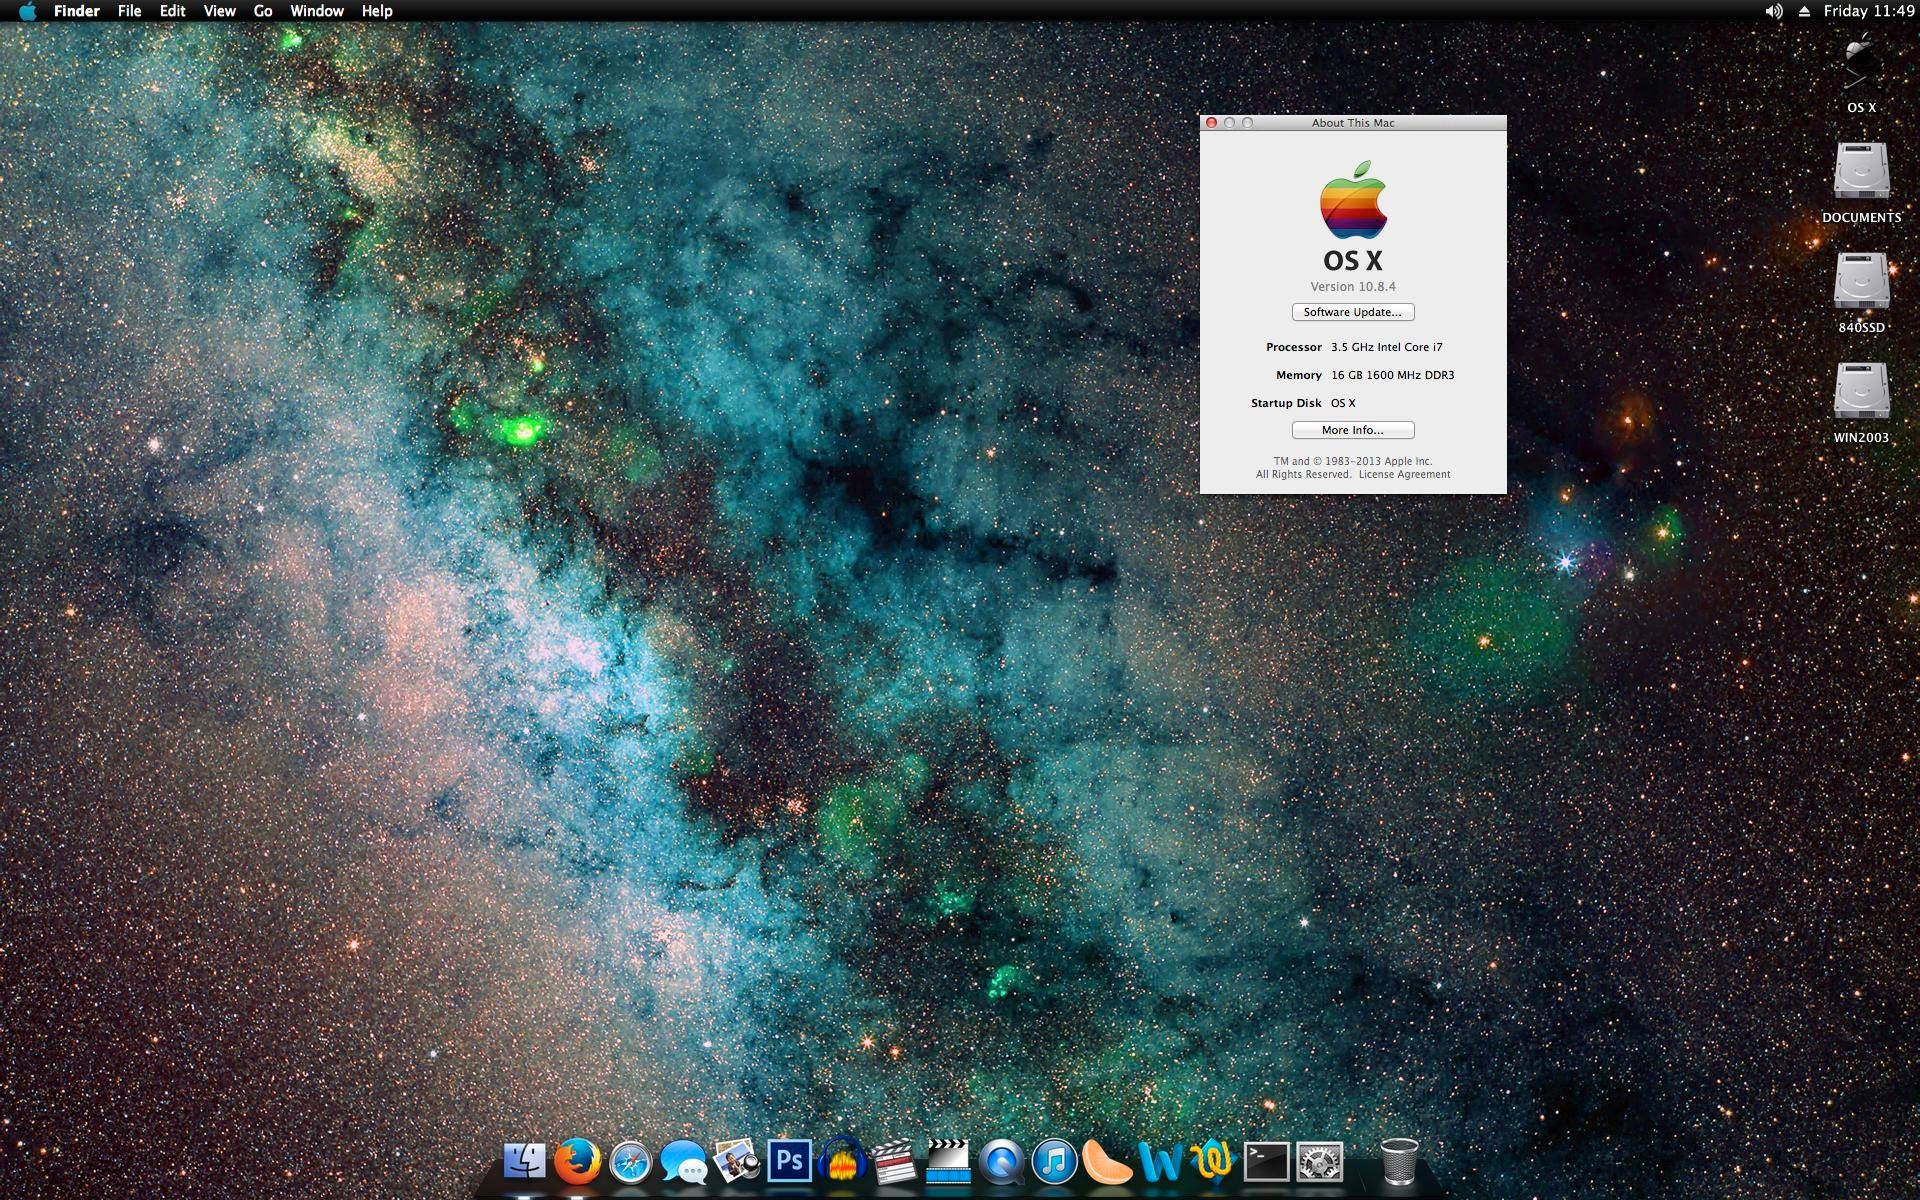Open Messages speech bubble icon
Image resolution: width=1920 pixels, height=1200 pixels.
684,1163
